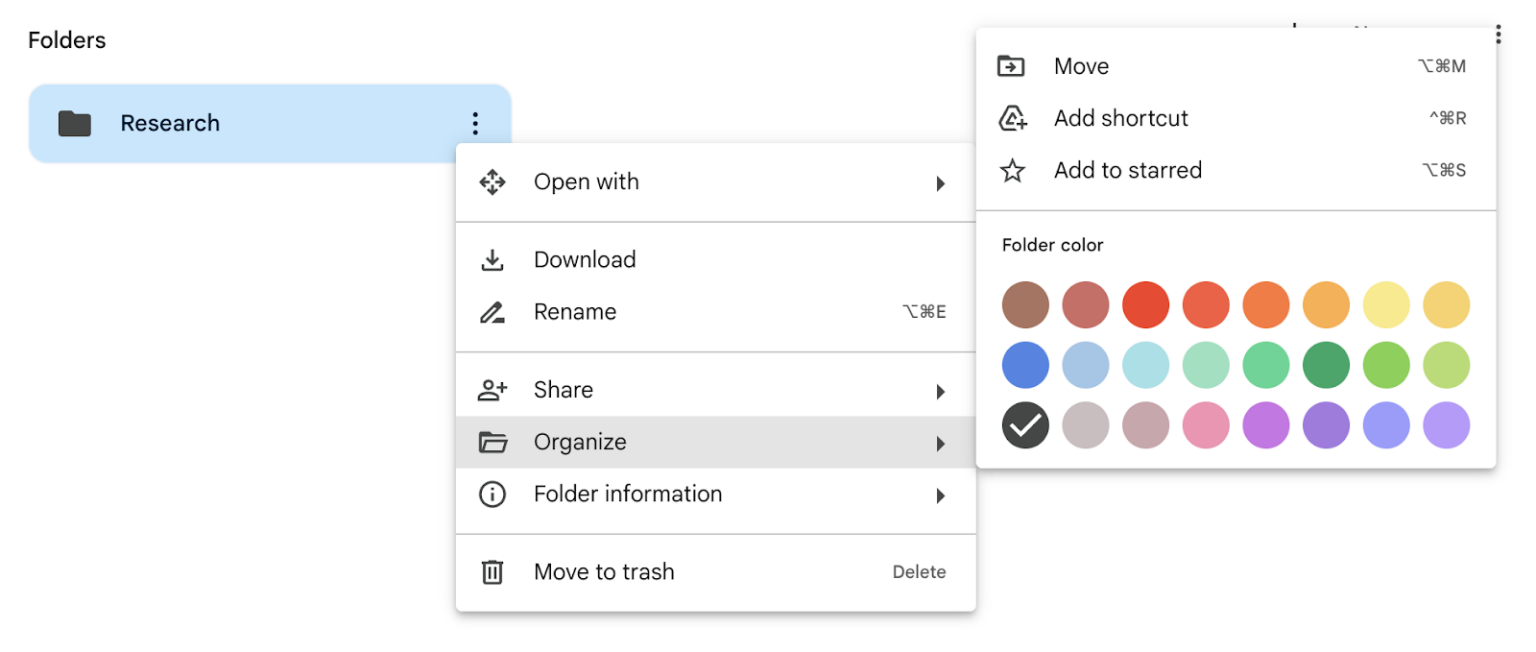1536x652 pixels.
Task: Click the Rename menu entry
Action: click(575, 311)
